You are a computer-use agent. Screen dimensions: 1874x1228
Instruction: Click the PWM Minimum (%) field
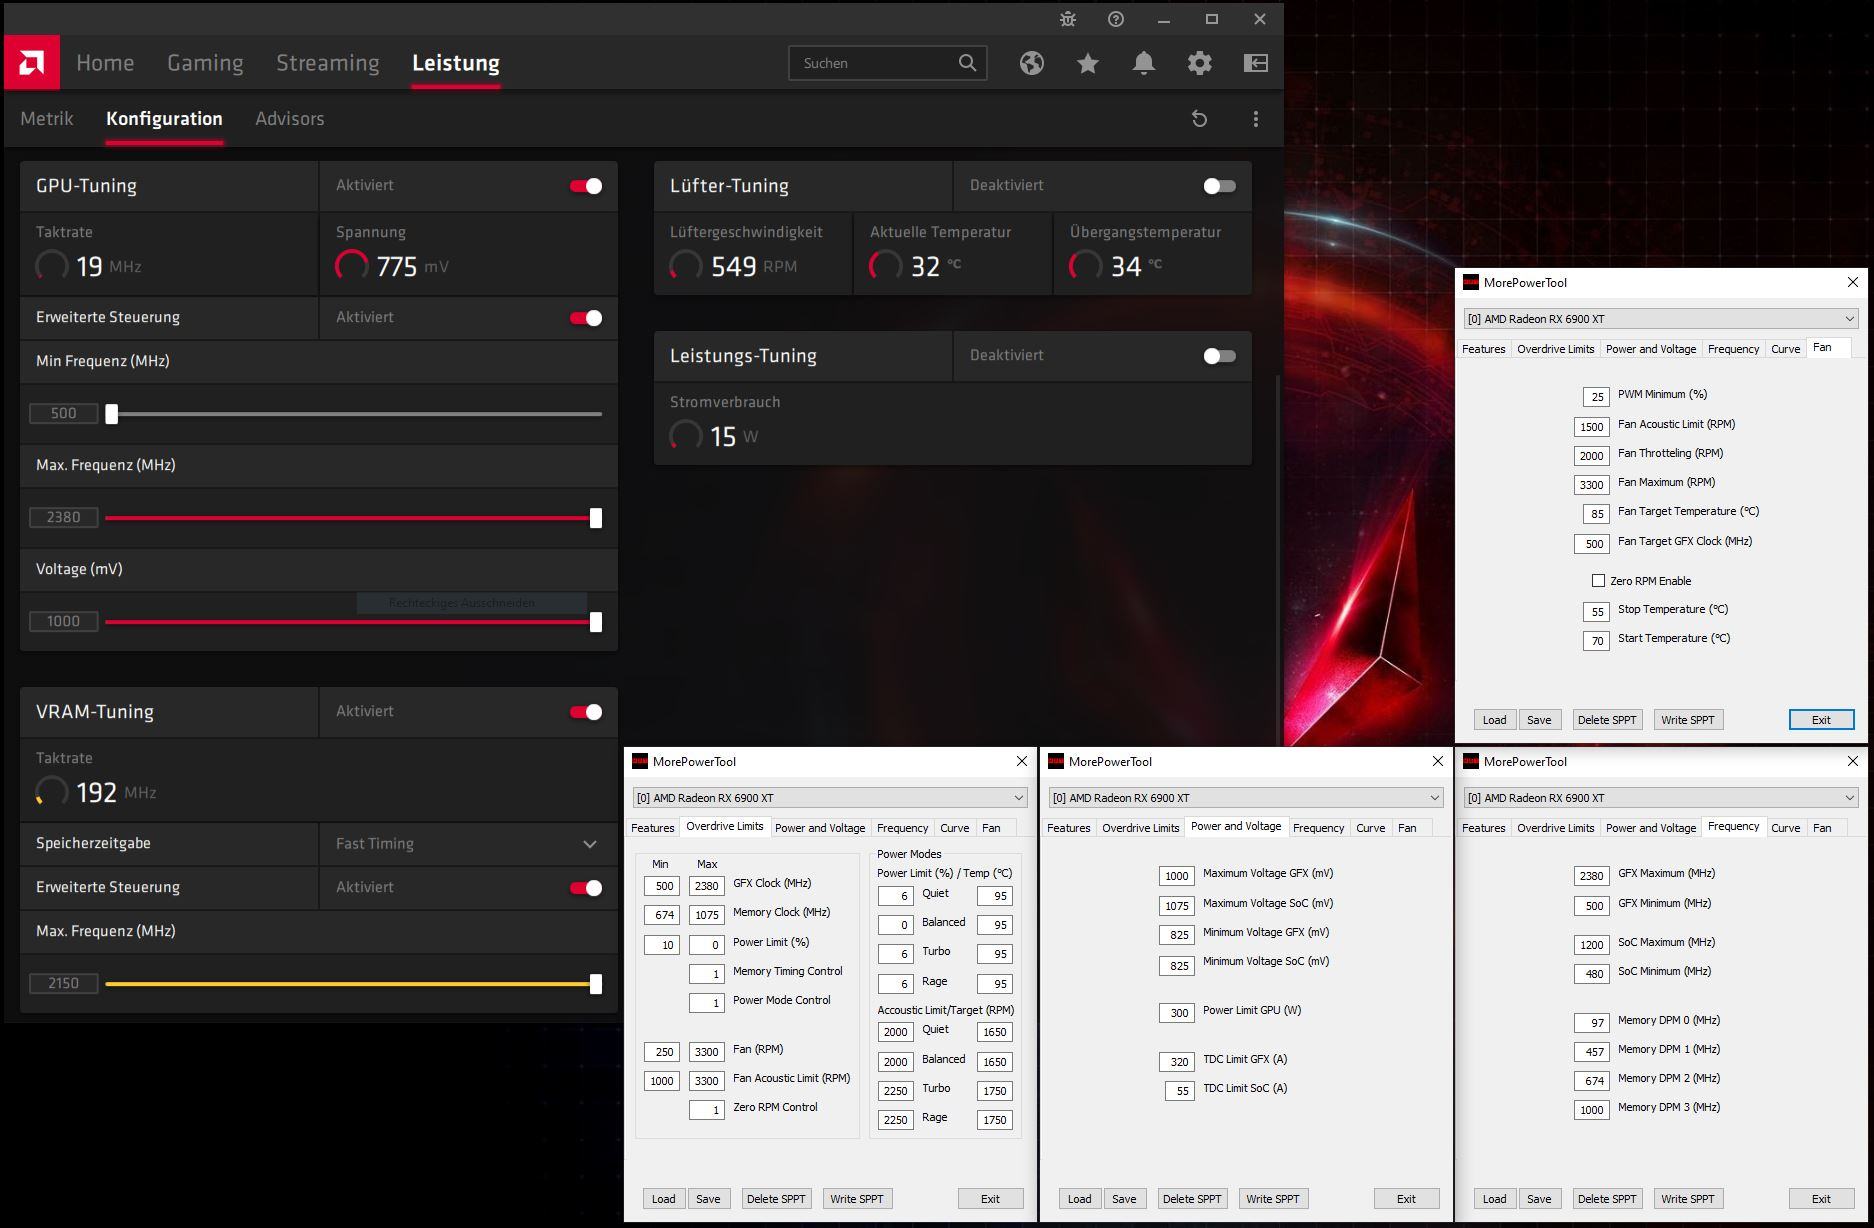[x=1596, y=397]
